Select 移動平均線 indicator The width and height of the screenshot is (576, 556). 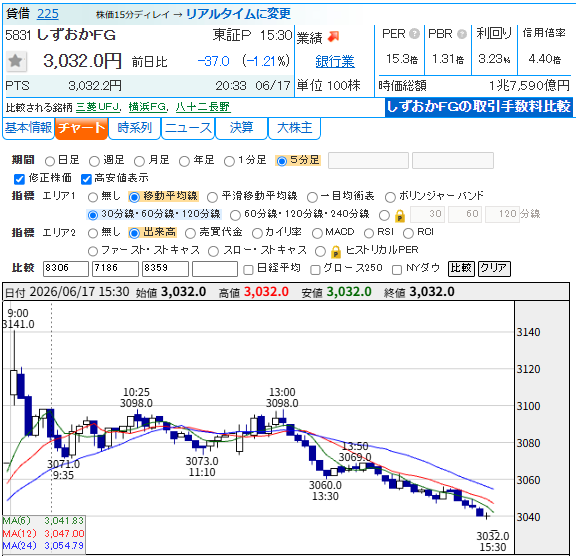tap(134, 197)
